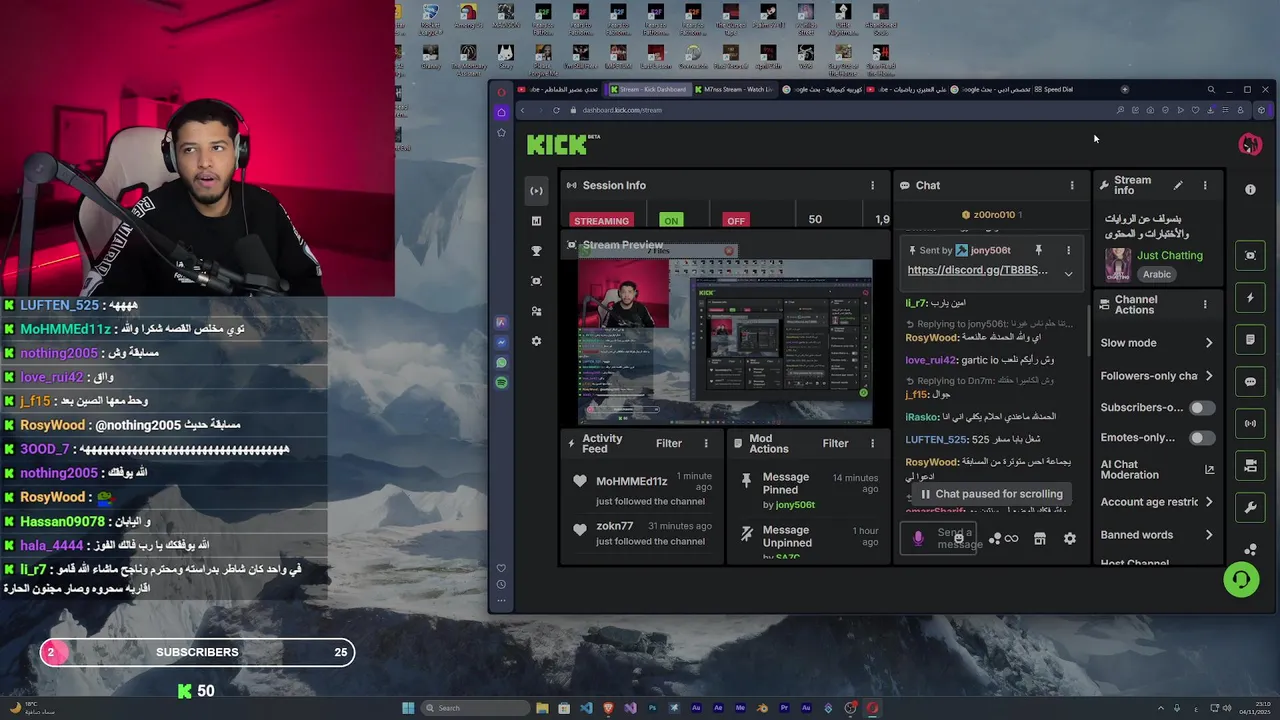The width and height of the screenshot is (1280, 720).
Task: Open File Explorer from taskbar
Action: point(542,708)
